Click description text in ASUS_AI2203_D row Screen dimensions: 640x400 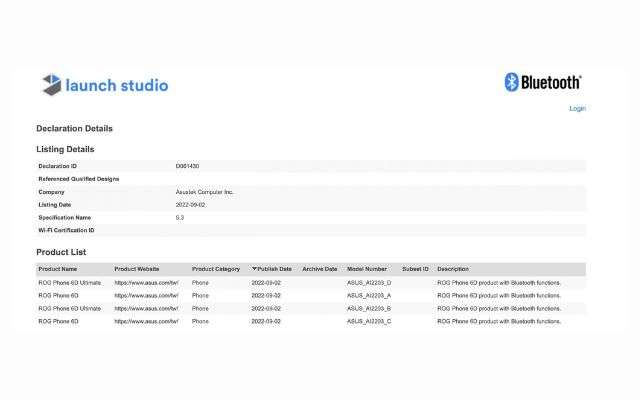point(499,283)
